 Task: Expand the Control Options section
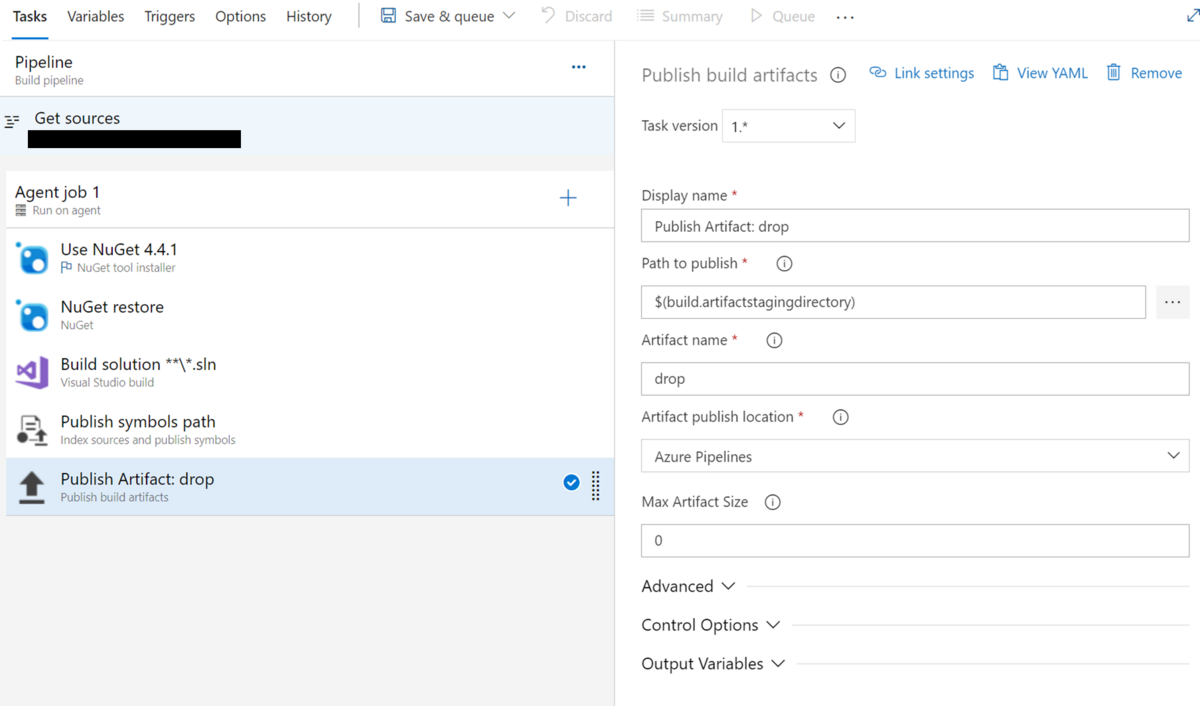[711, 625]
